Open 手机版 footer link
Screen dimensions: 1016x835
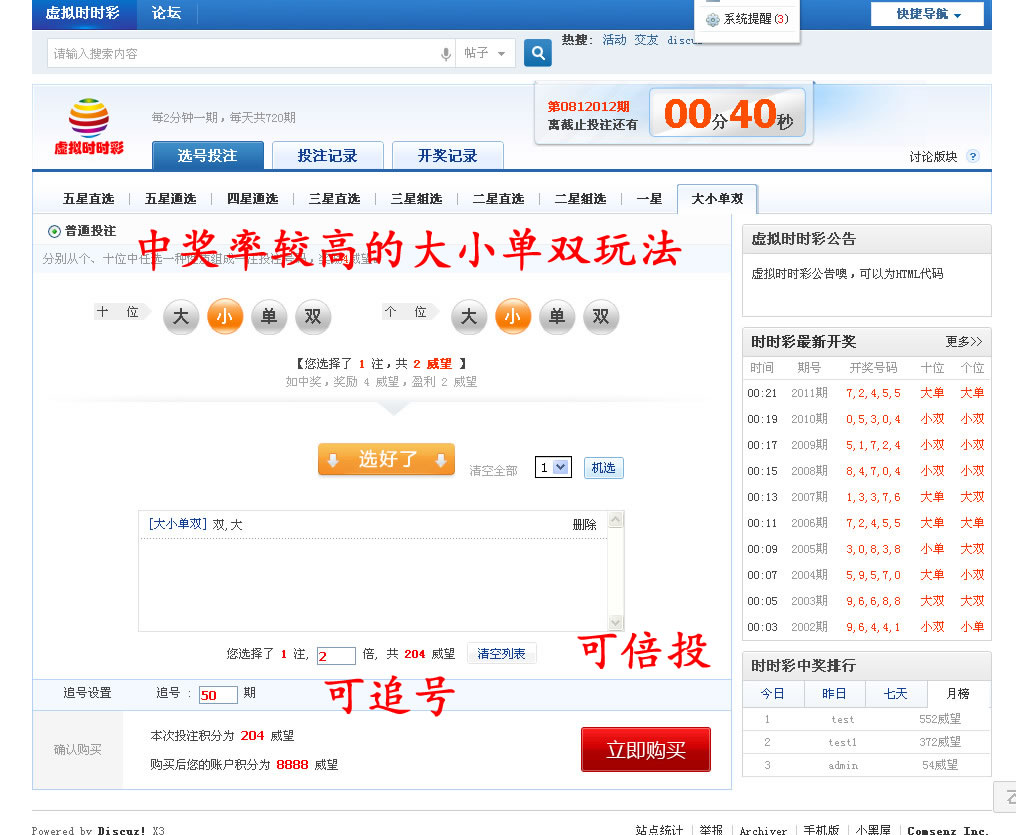click(821, 830)
